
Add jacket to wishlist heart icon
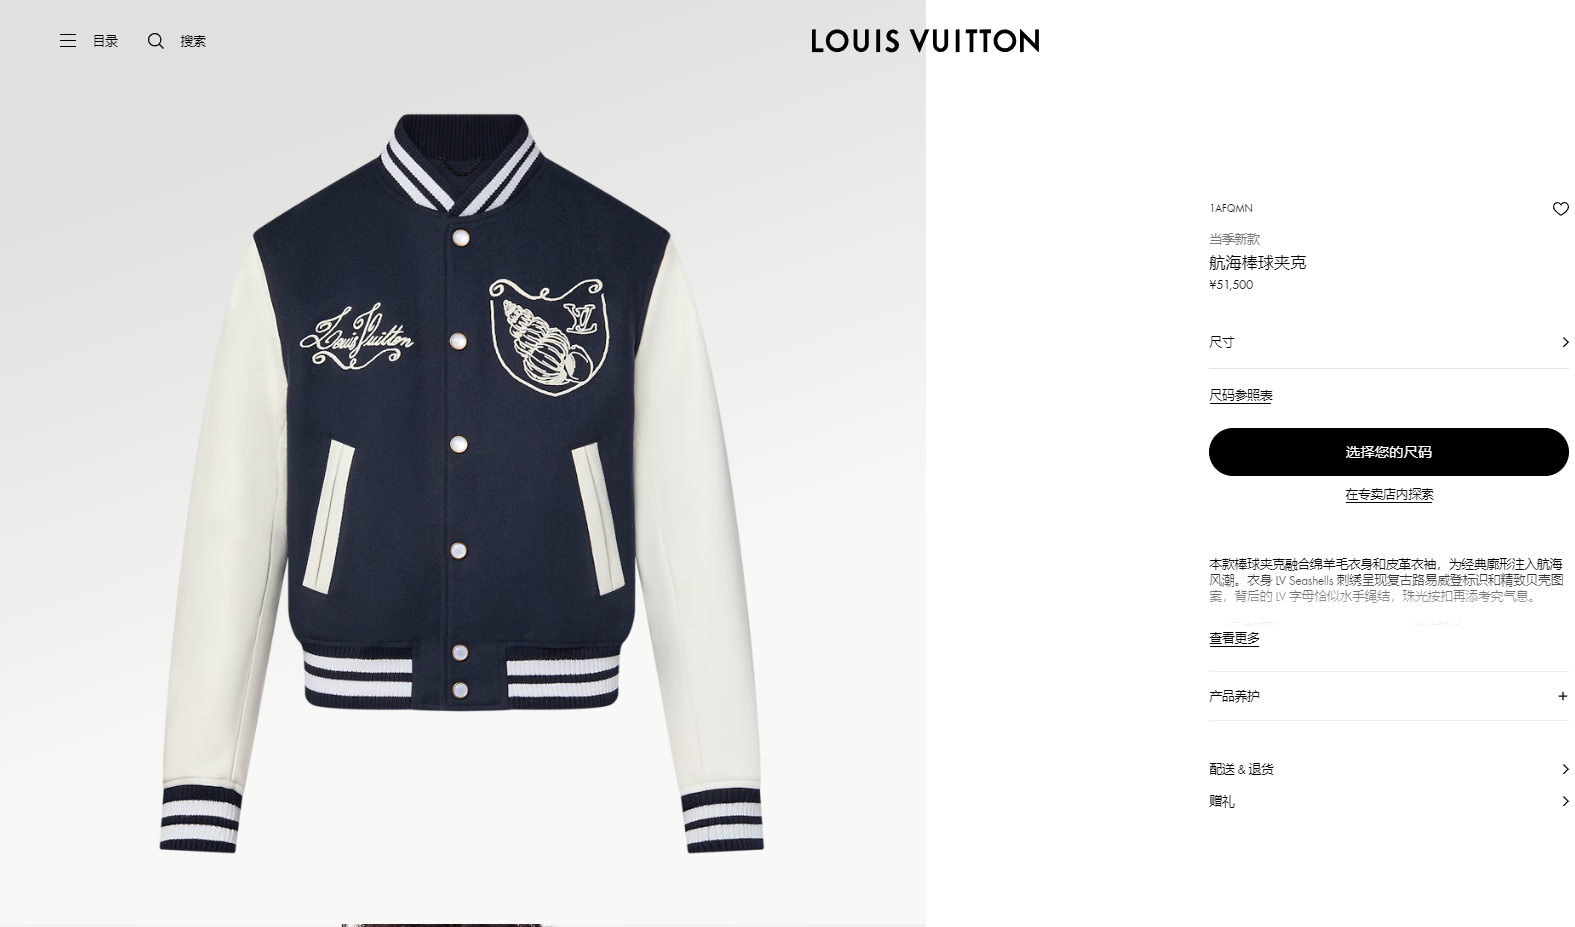coord(1560,209)
